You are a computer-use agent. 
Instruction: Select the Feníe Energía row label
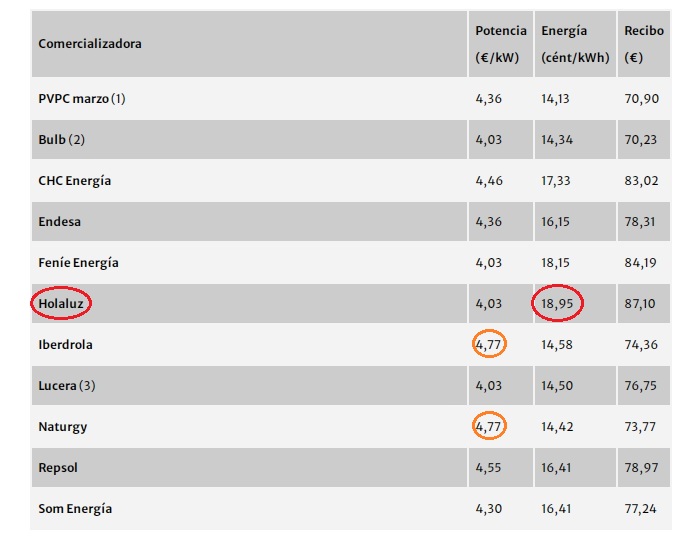(78, 263)
